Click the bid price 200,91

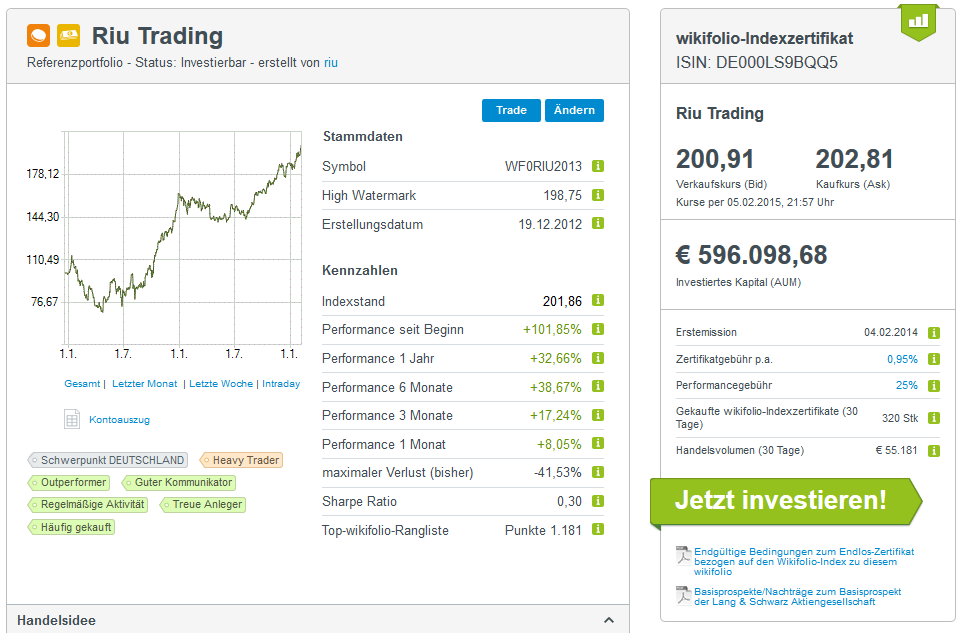715,159
